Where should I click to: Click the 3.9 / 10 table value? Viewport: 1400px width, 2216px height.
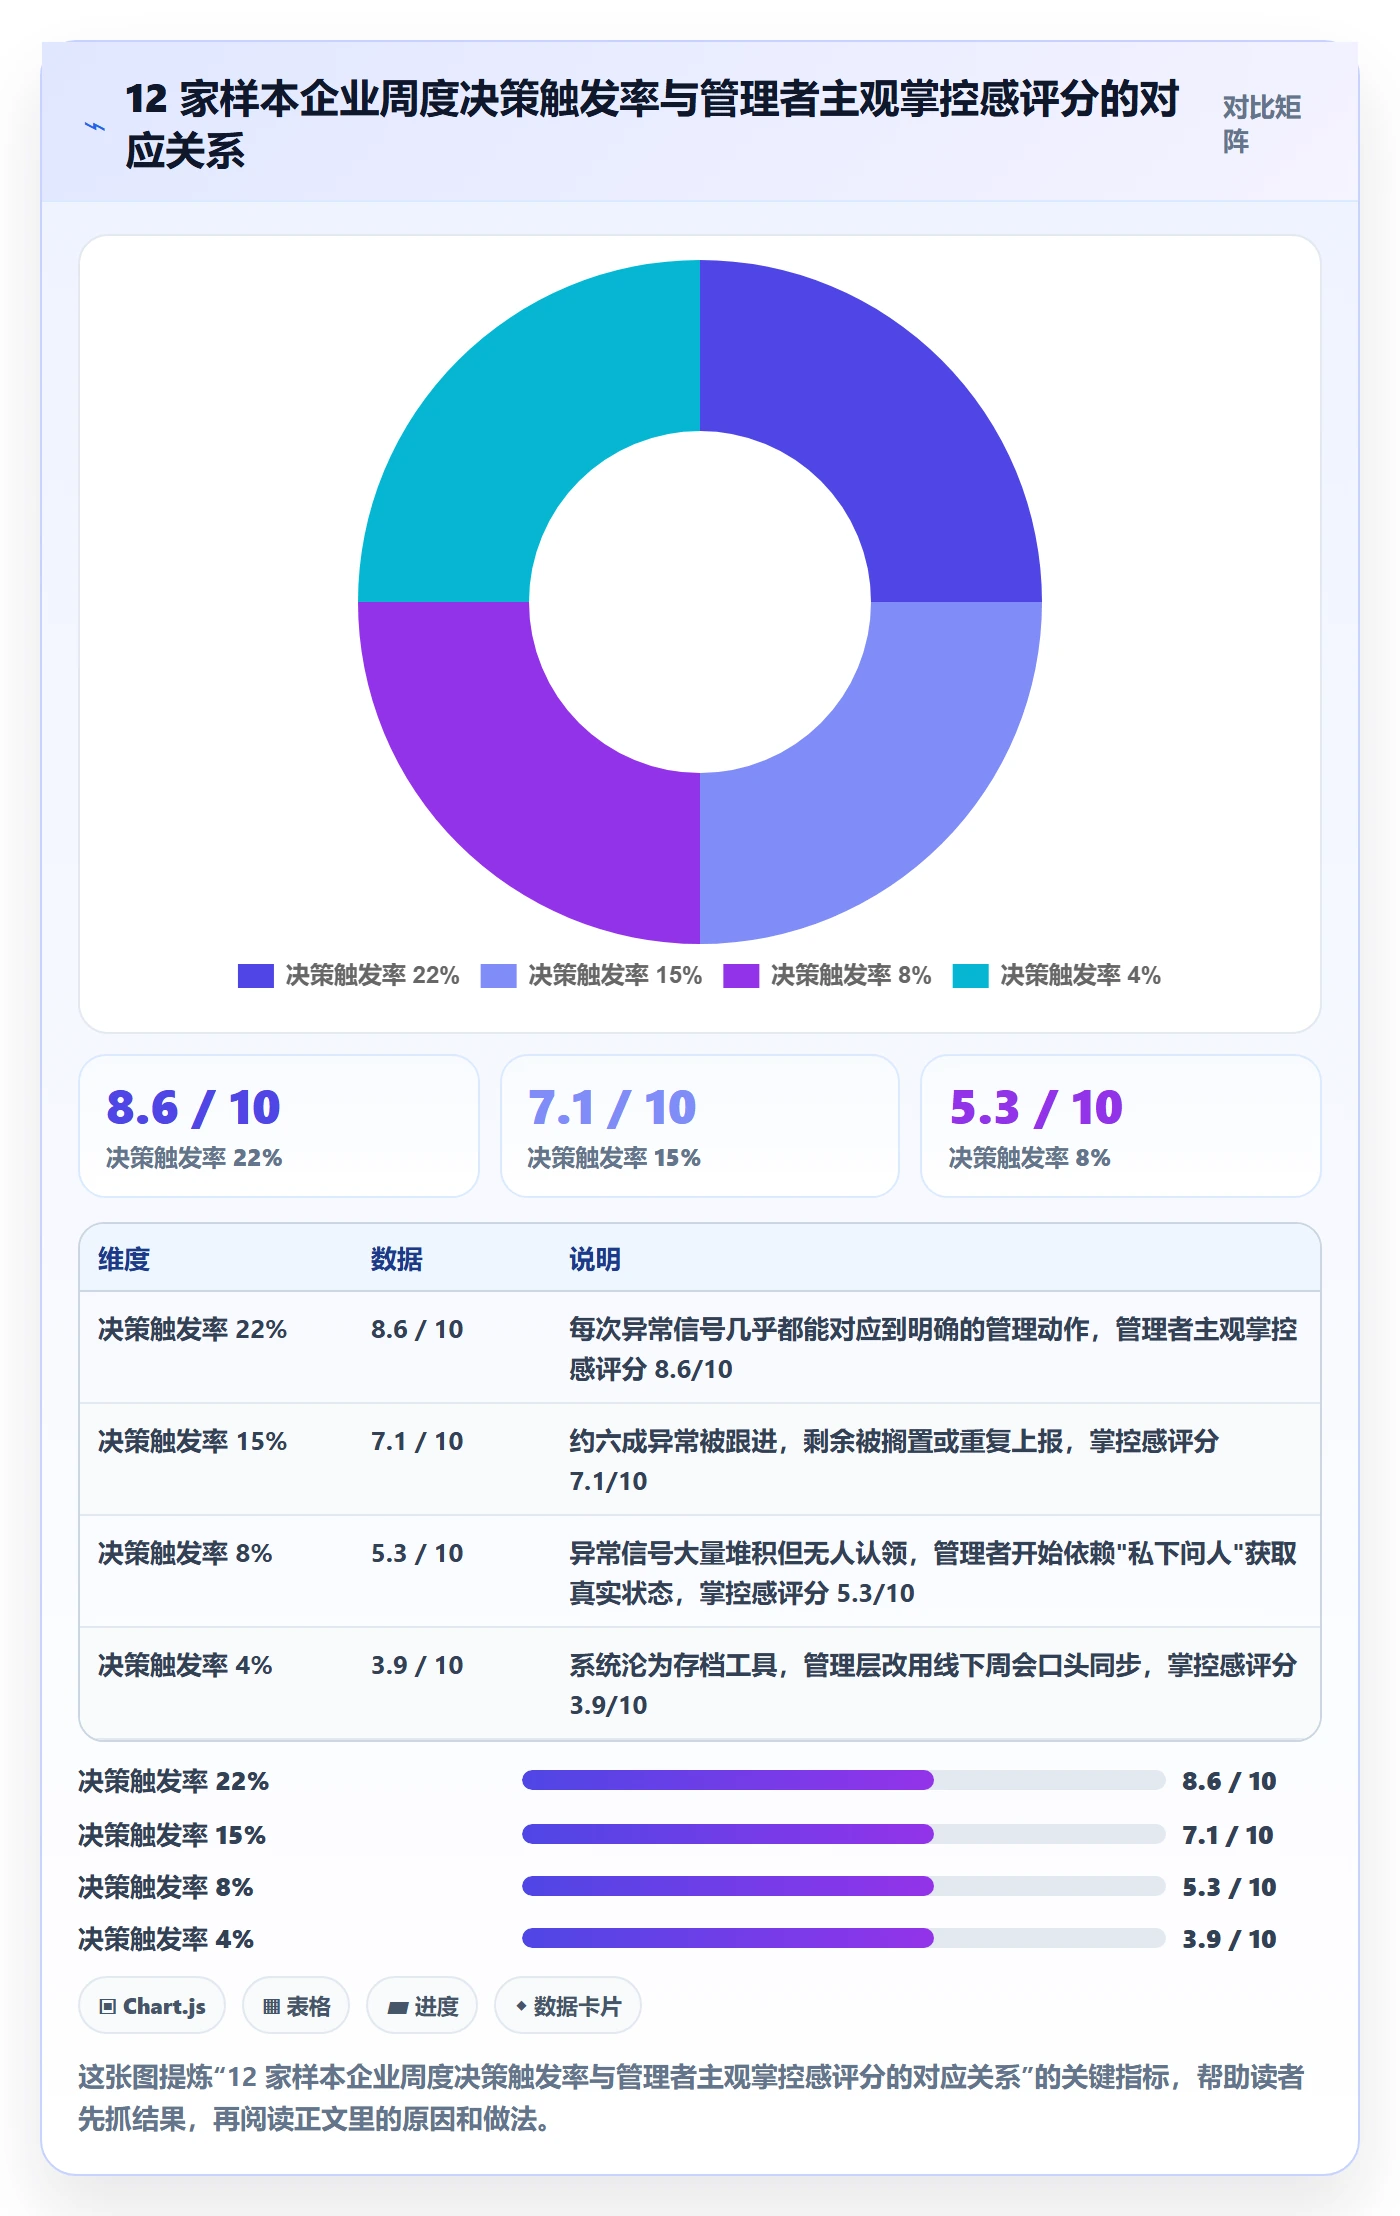(417, 1665)
